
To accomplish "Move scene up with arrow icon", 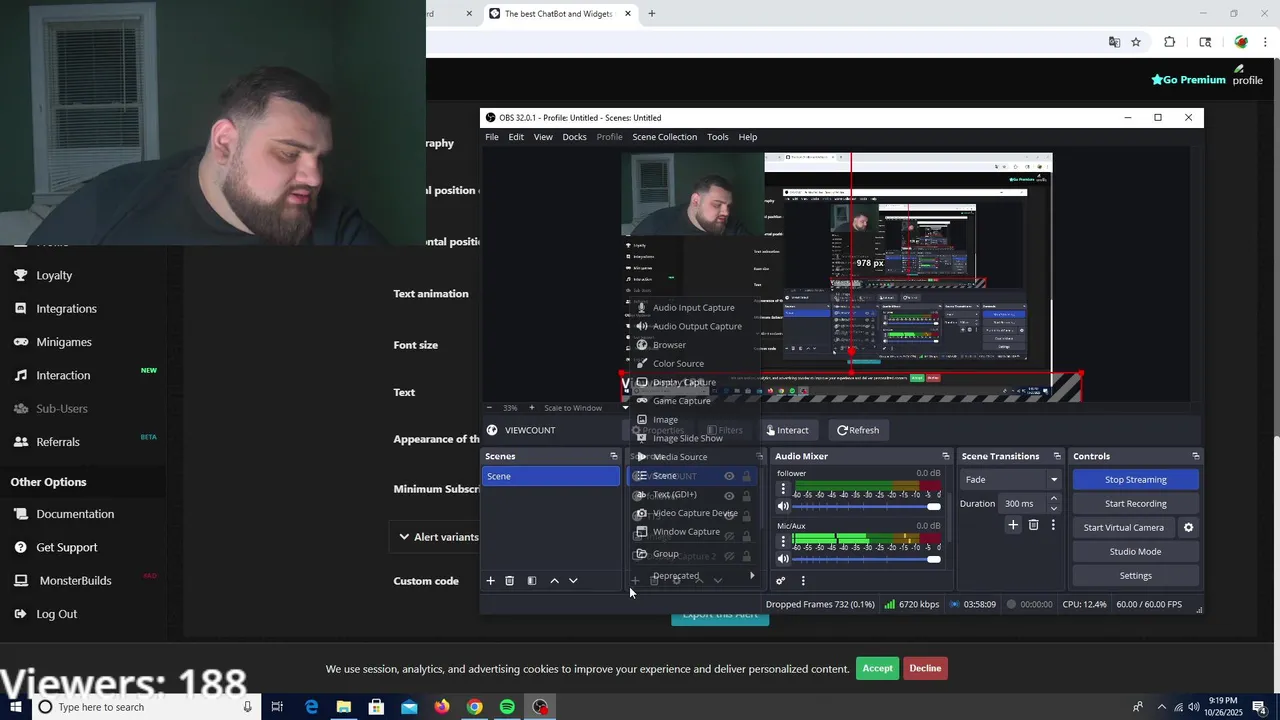I will [554, 581].
